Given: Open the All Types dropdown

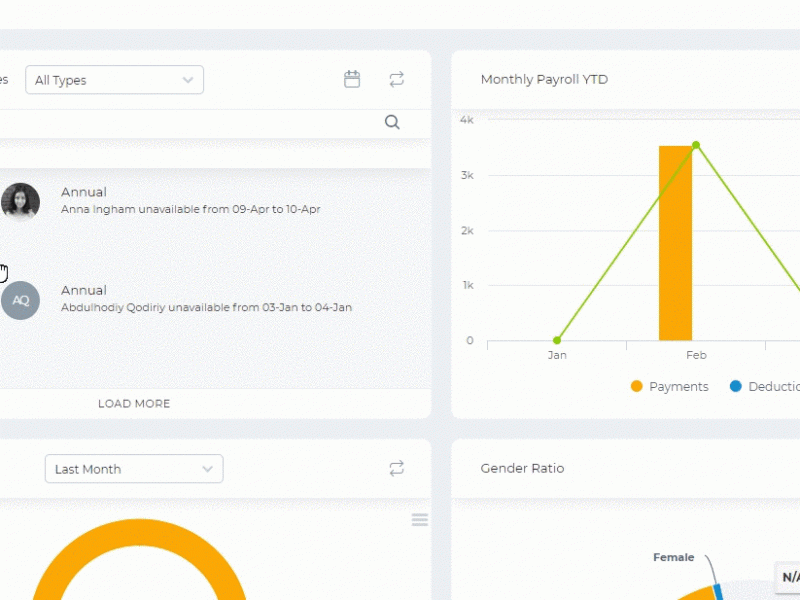Looking at the screenshot, I should coord(114,80).
